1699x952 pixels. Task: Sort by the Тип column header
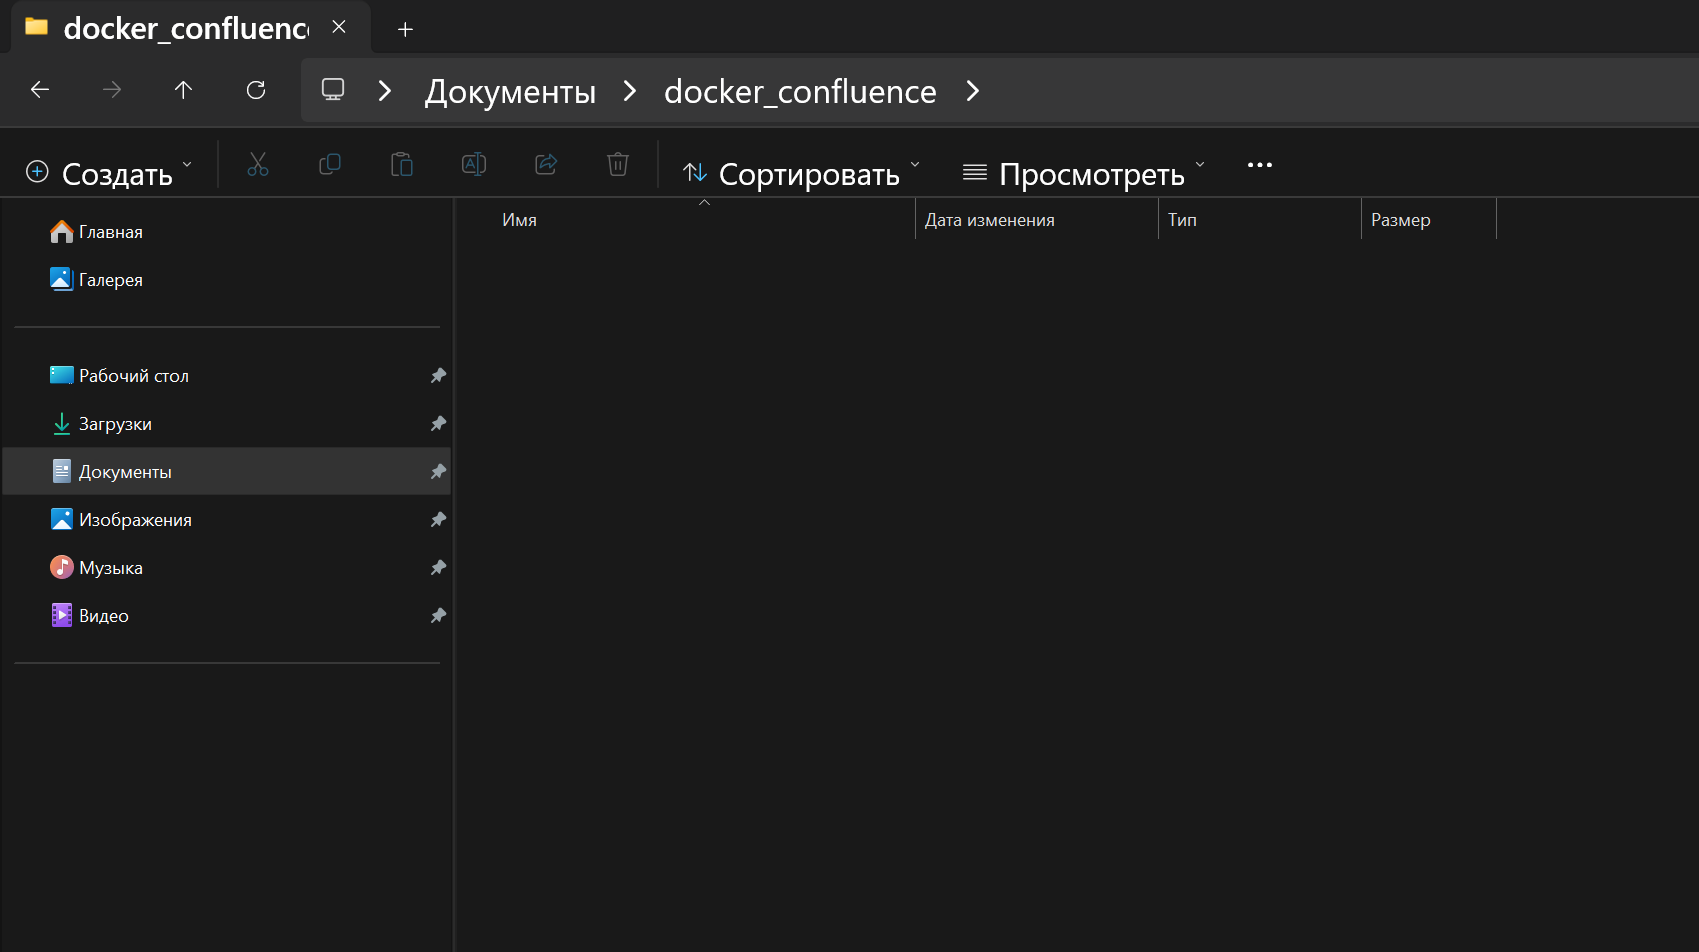pos(1260,220)
